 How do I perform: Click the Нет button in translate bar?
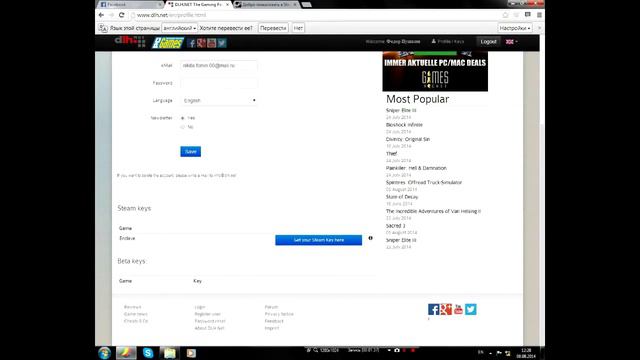[298, 28]
